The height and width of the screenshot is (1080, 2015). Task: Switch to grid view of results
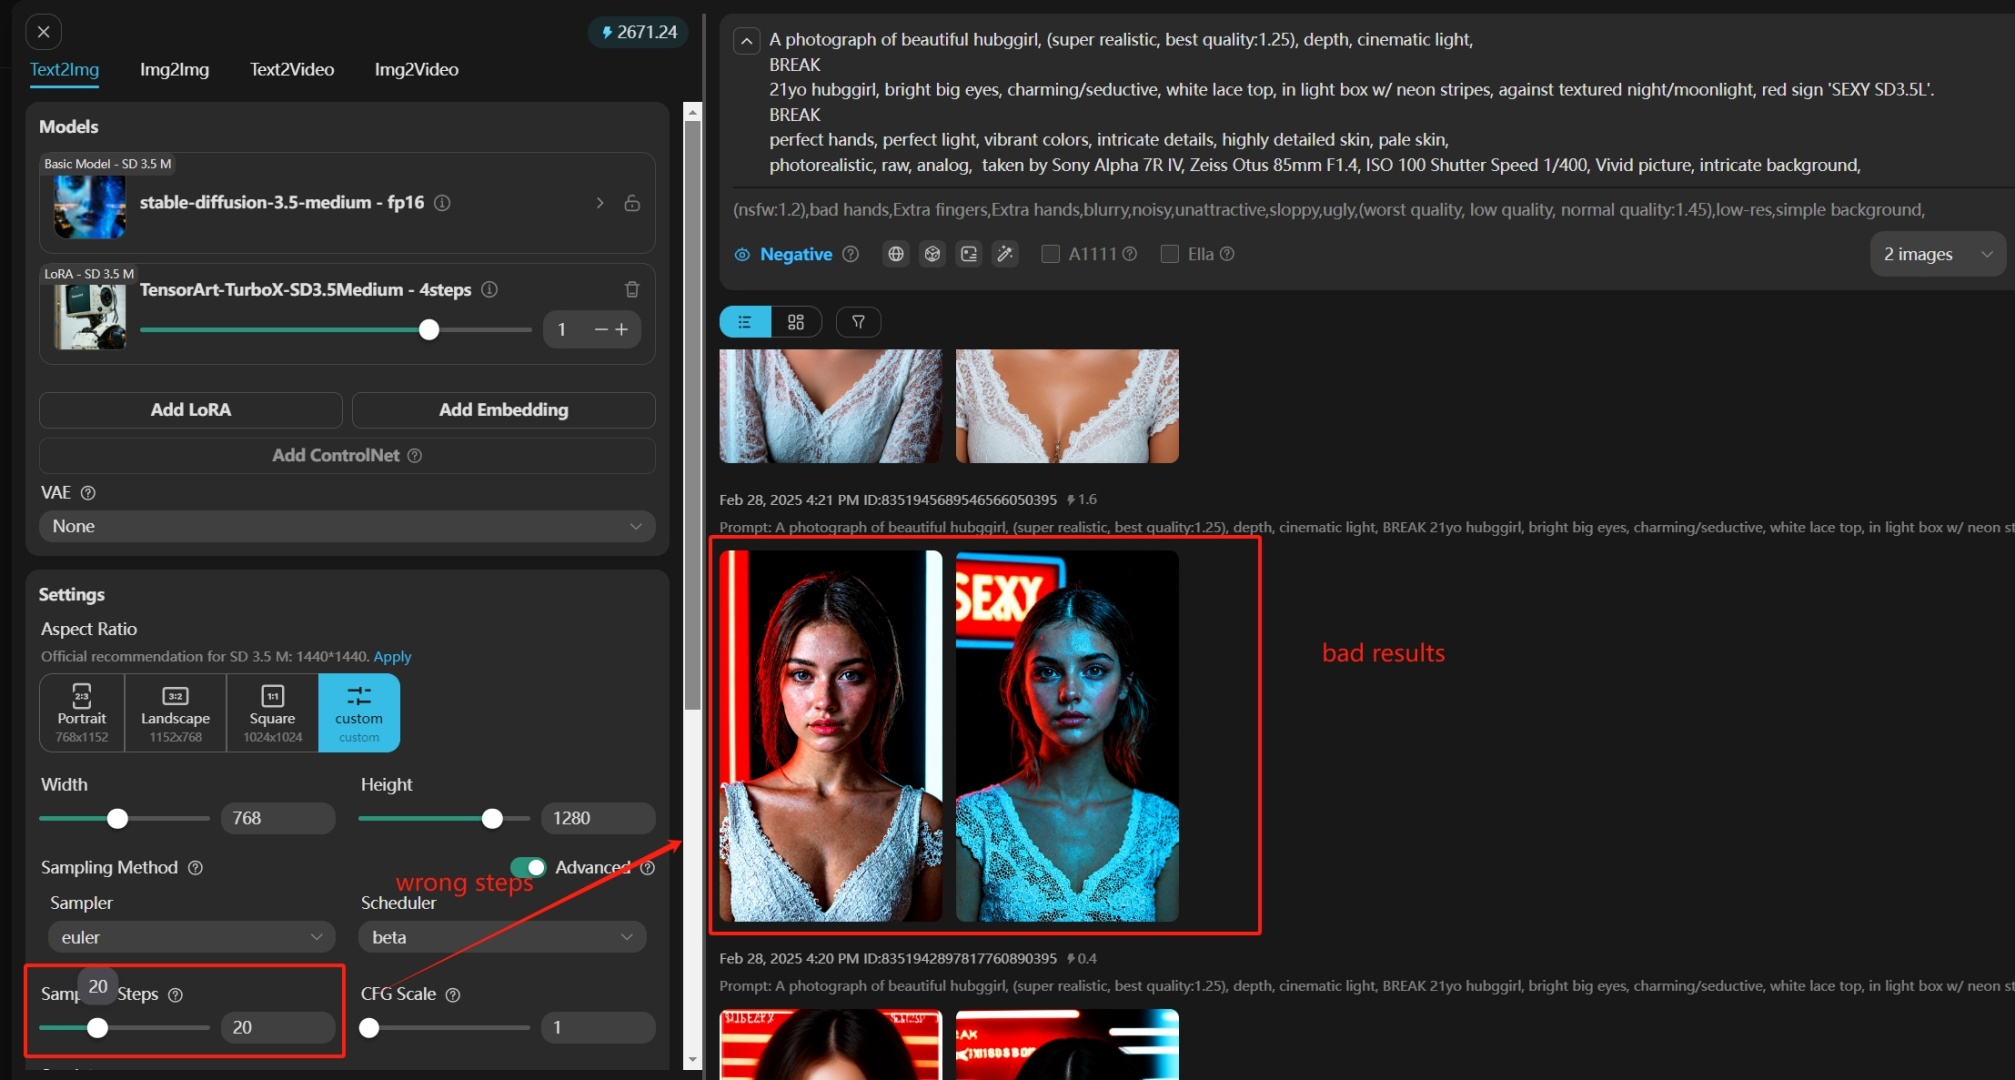coord(796,322)
